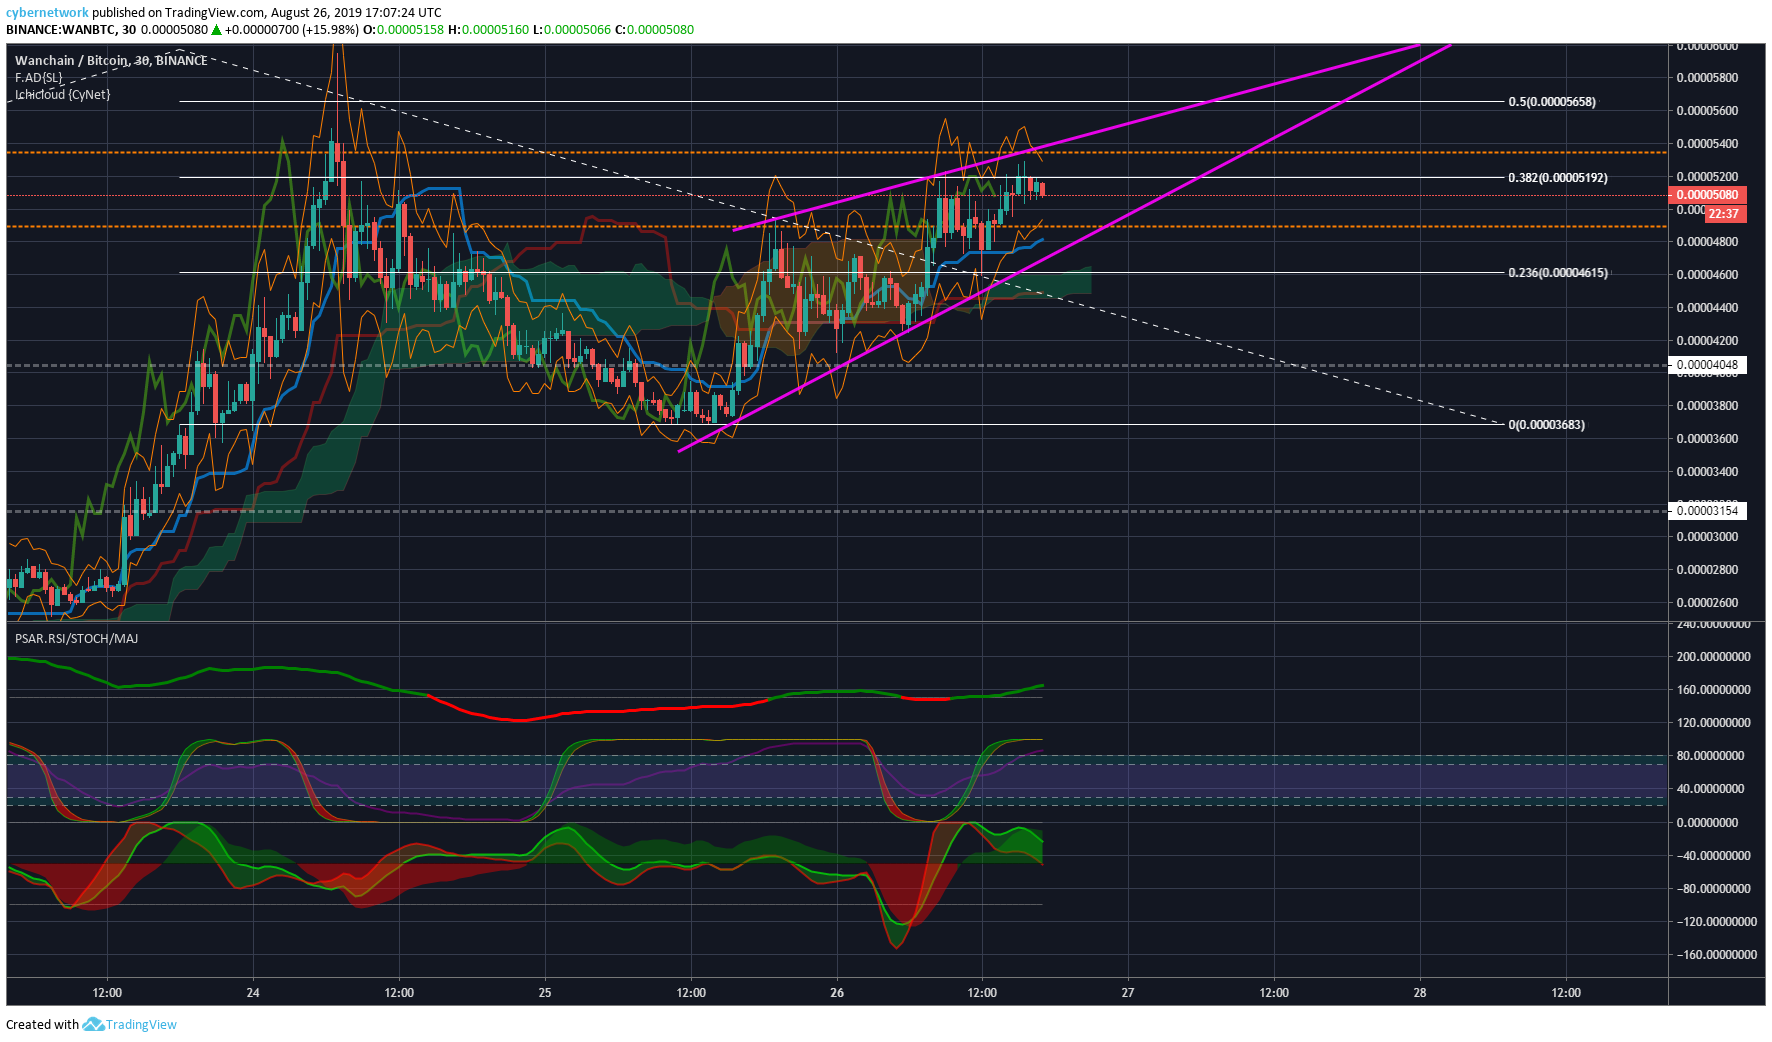Click the 0.00004200 price axis tick

(1707, 341)
